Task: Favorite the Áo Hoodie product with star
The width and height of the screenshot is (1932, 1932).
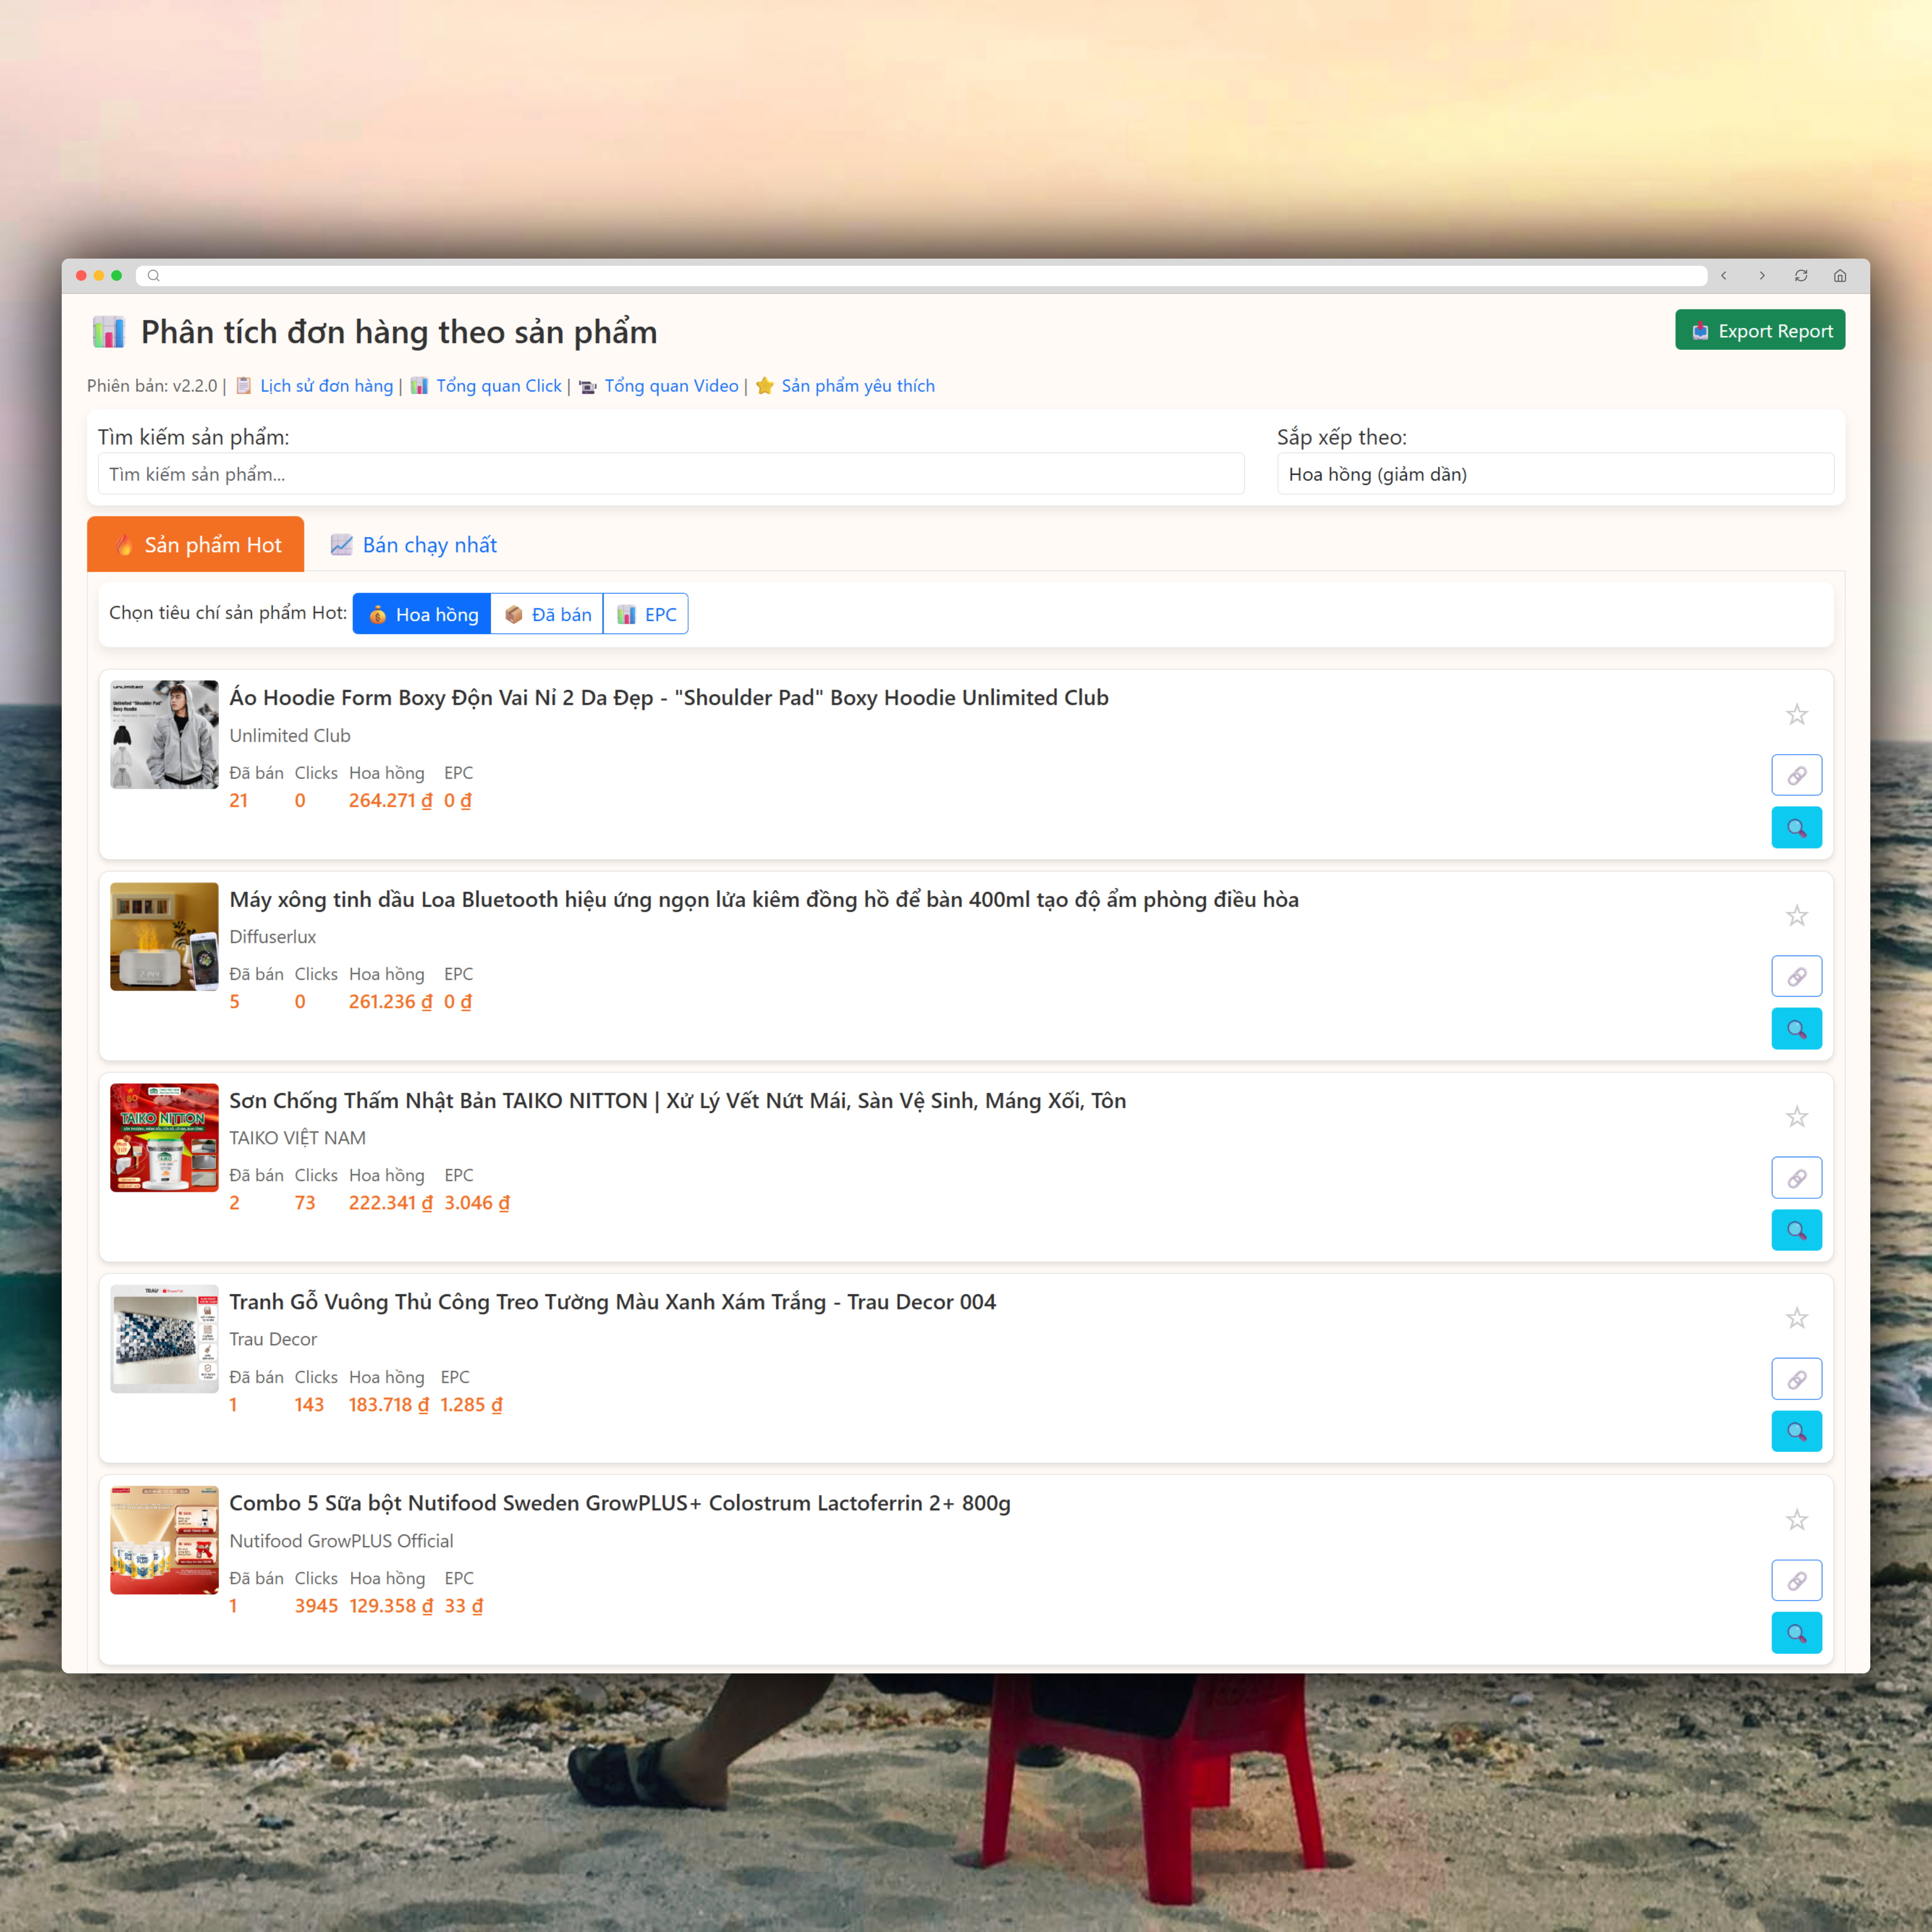Action: click(x=1796, y=715)
